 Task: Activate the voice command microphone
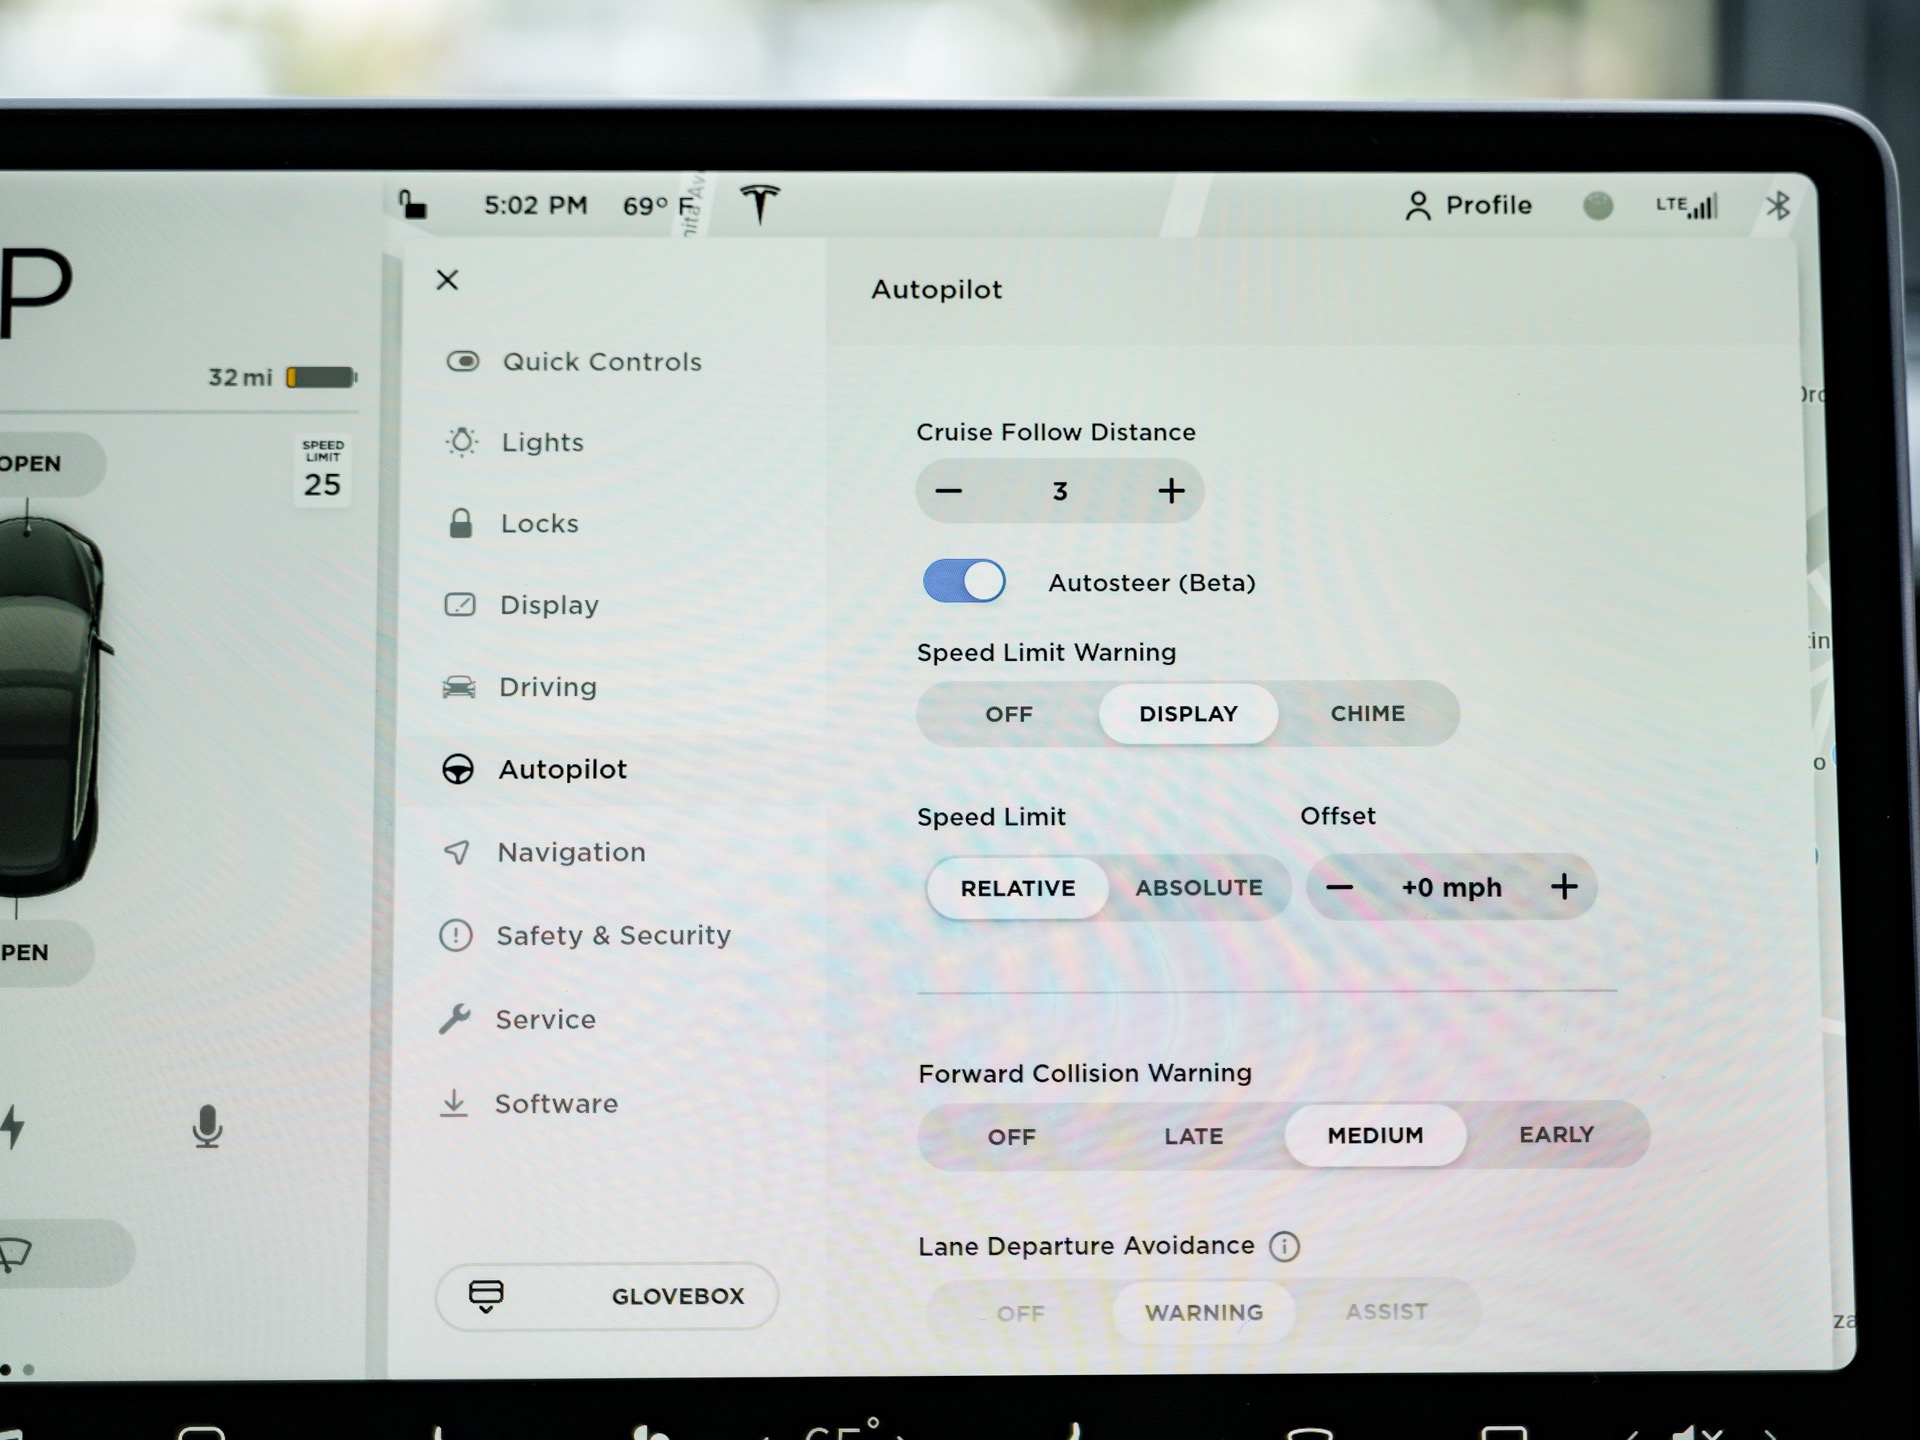(207, 1127)
